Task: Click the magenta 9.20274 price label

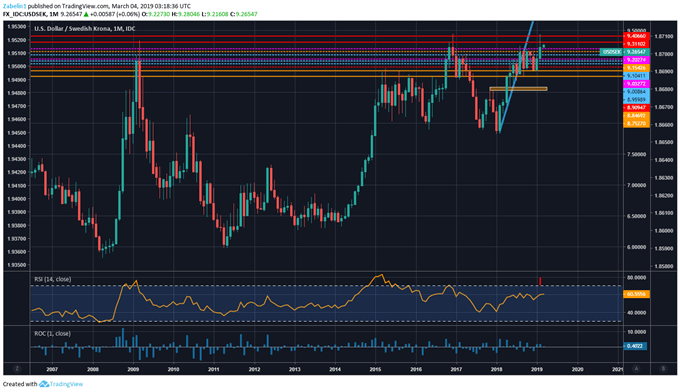Action: click(x=636, y=60)
